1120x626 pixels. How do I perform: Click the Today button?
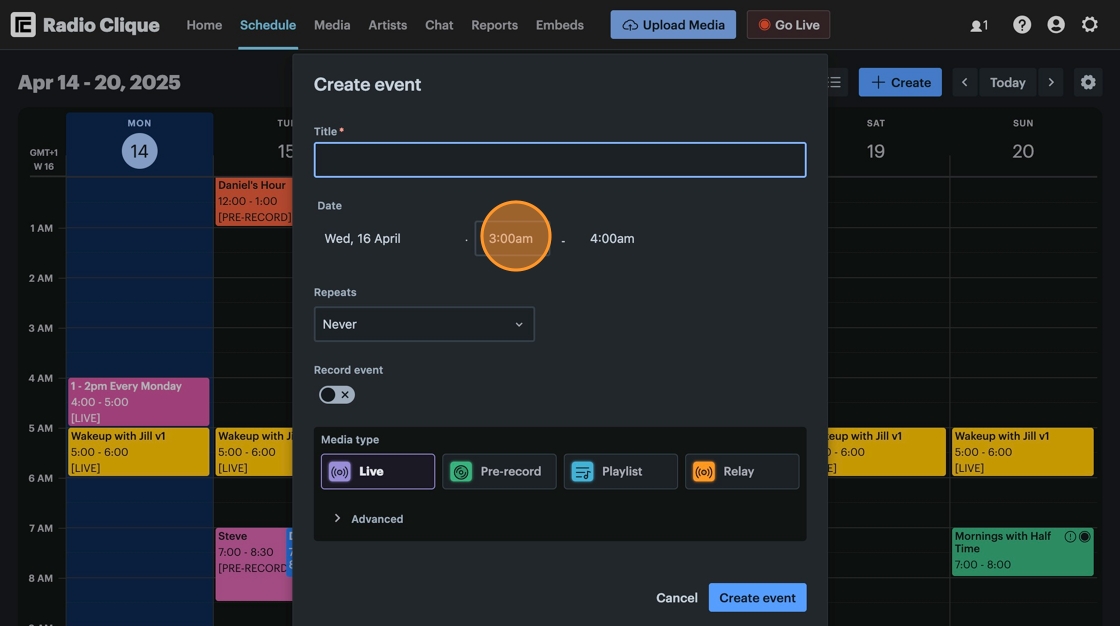pyautogui.click(x=1007, y=82)
